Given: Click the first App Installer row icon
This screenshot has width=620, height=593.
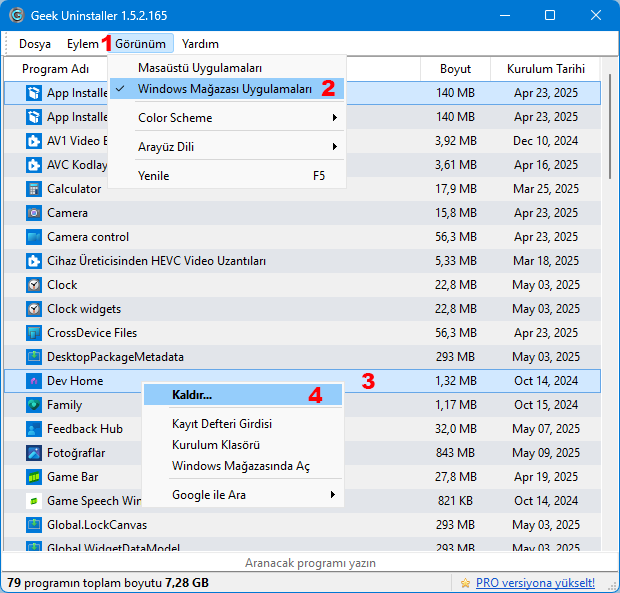Looking at the screenshot, I should [x=34, y=93].
